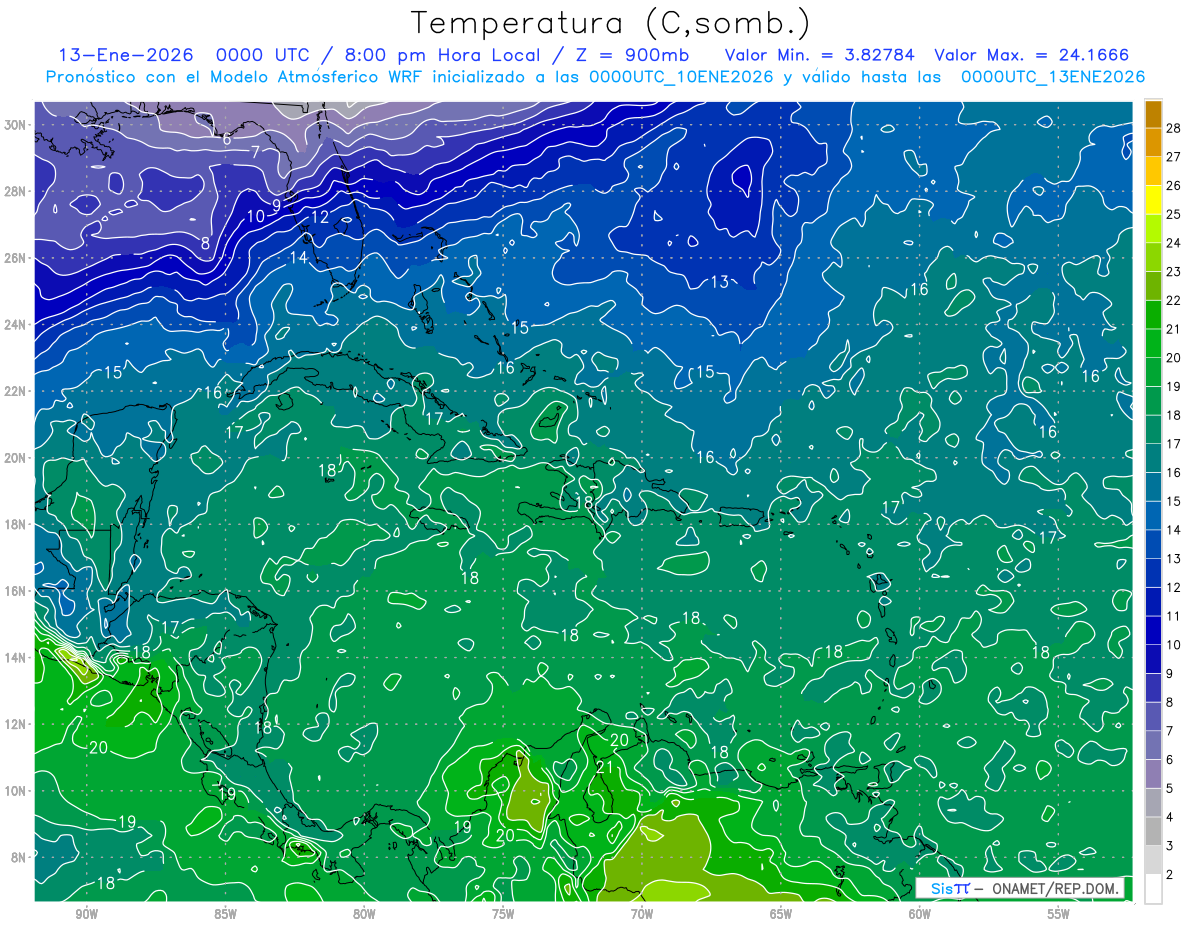Click the color bar label "5"
The width and height of the screenshot is (1200, 927).
pos(1170,789)
